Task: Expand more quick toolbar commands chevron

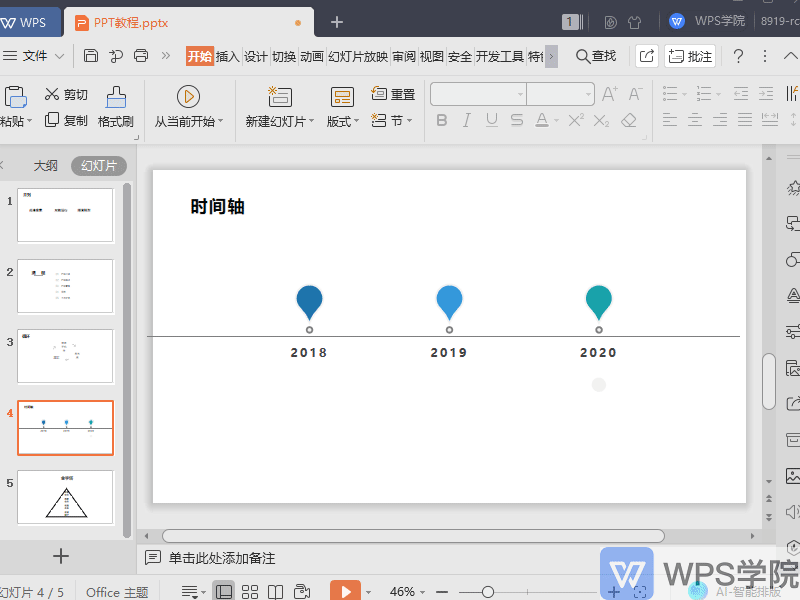Action: click(x=166, y=56)
